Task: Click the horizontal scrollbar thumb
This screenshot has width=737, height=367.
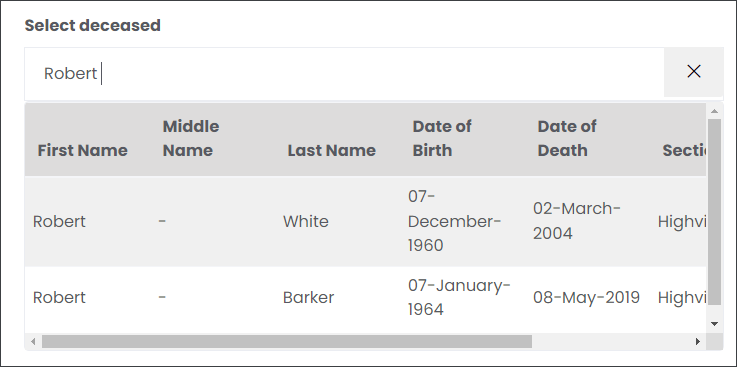Action: [287, 341]
